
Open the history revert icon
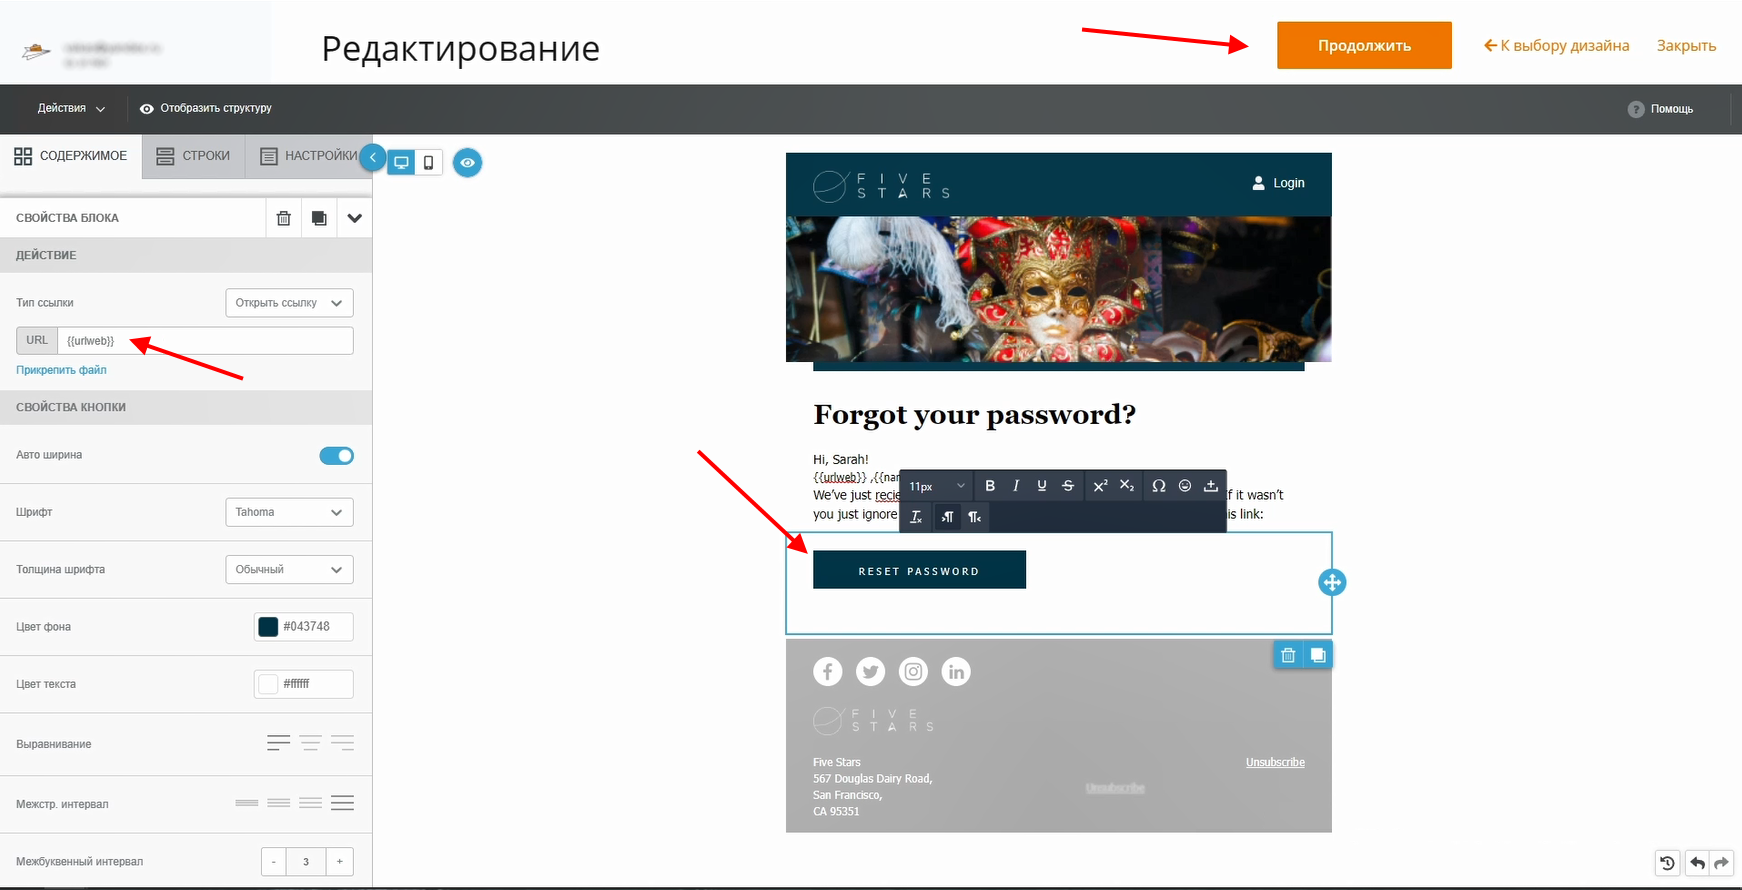pos(1667,863)
